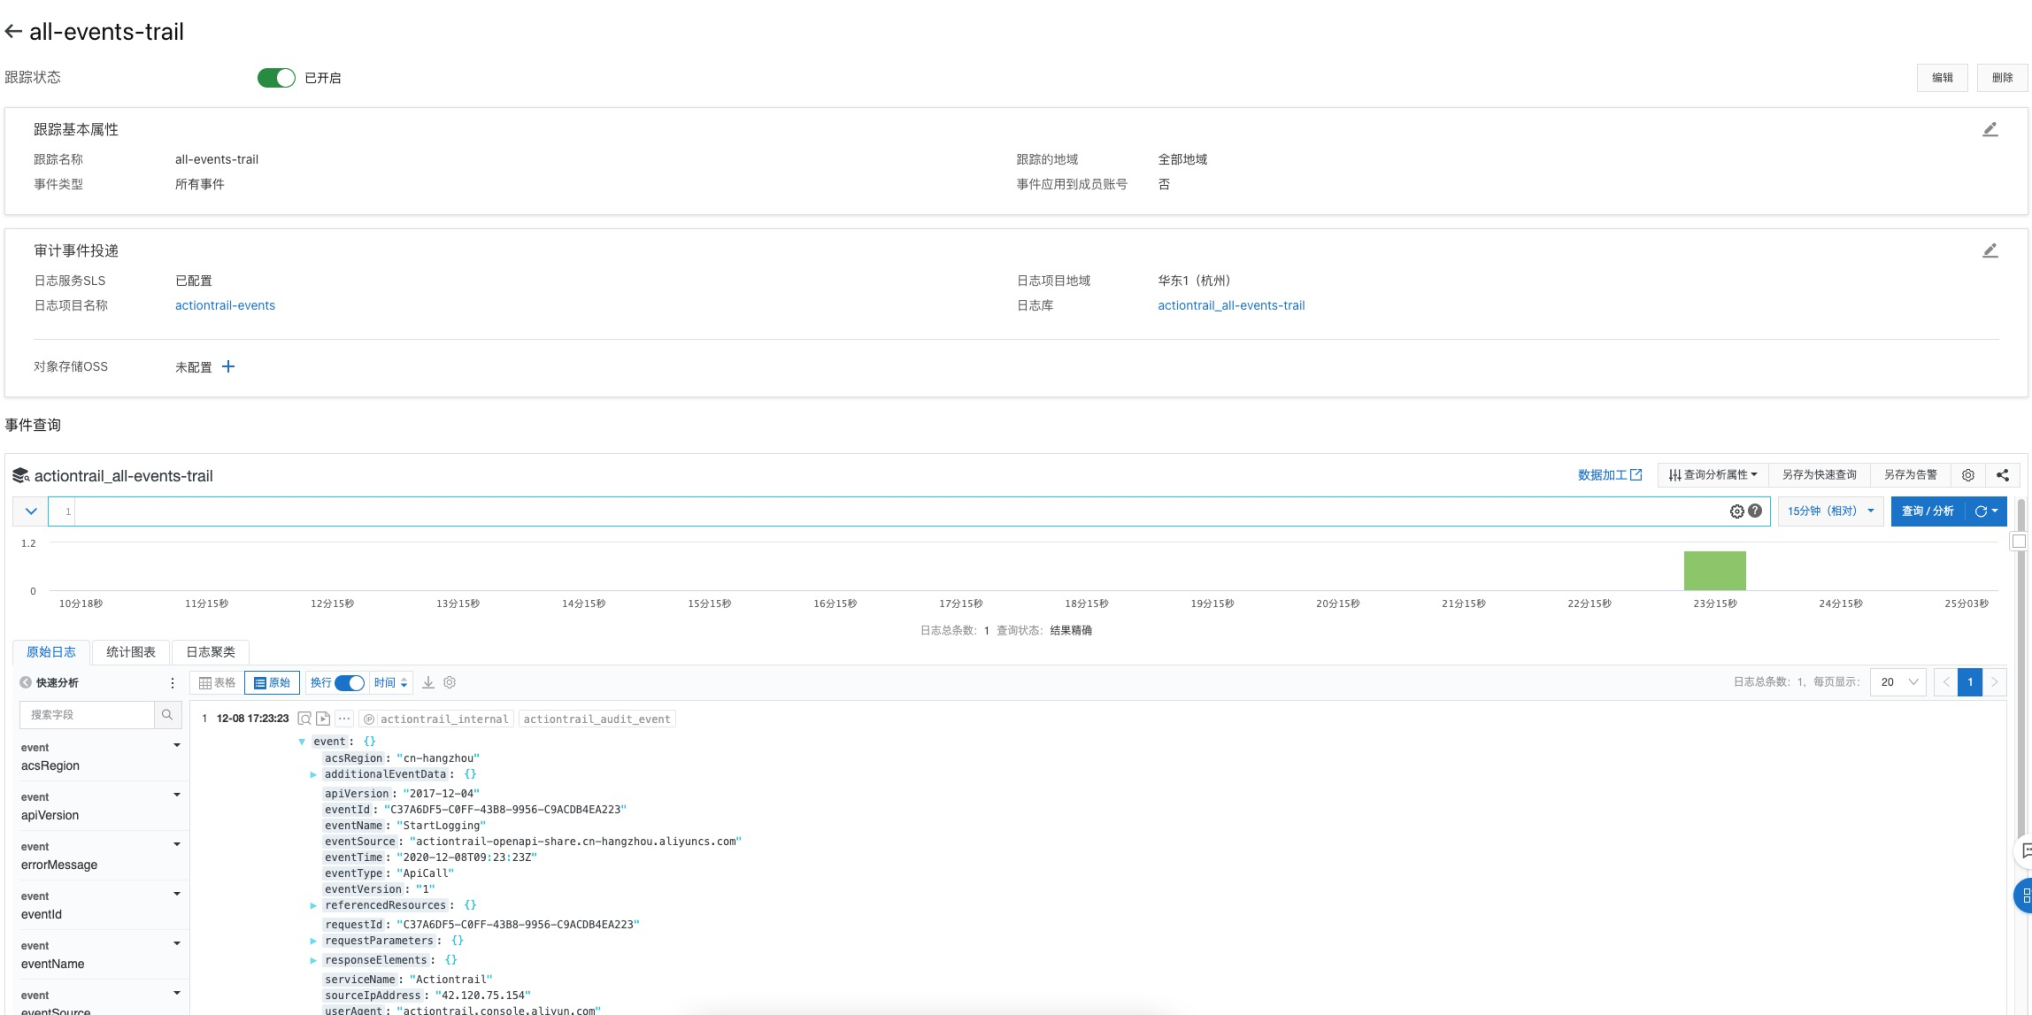Click the actiontrail_internal tag

(x=436, y=719)
